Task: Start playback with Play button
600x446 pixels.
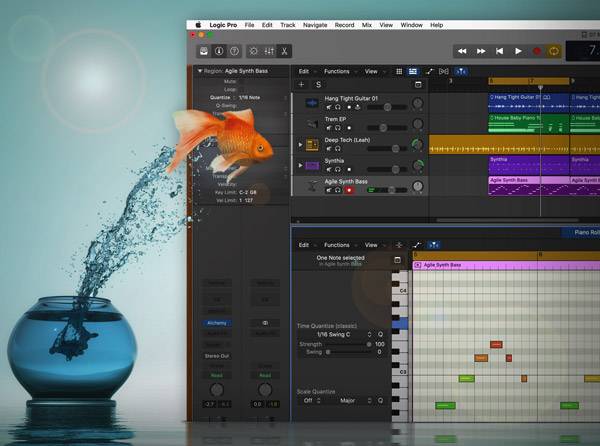Action: click(x=518, y=51)
